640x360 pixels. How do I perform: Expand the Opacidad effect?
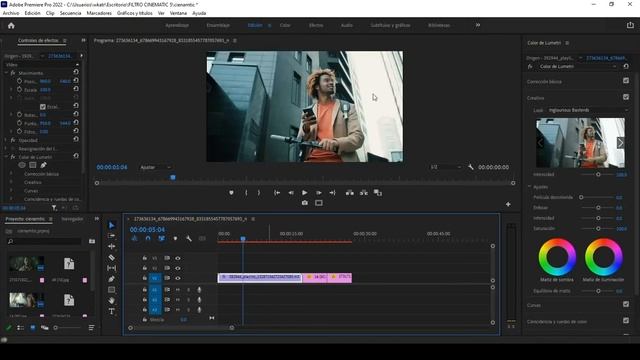click(x=6, y=140)
